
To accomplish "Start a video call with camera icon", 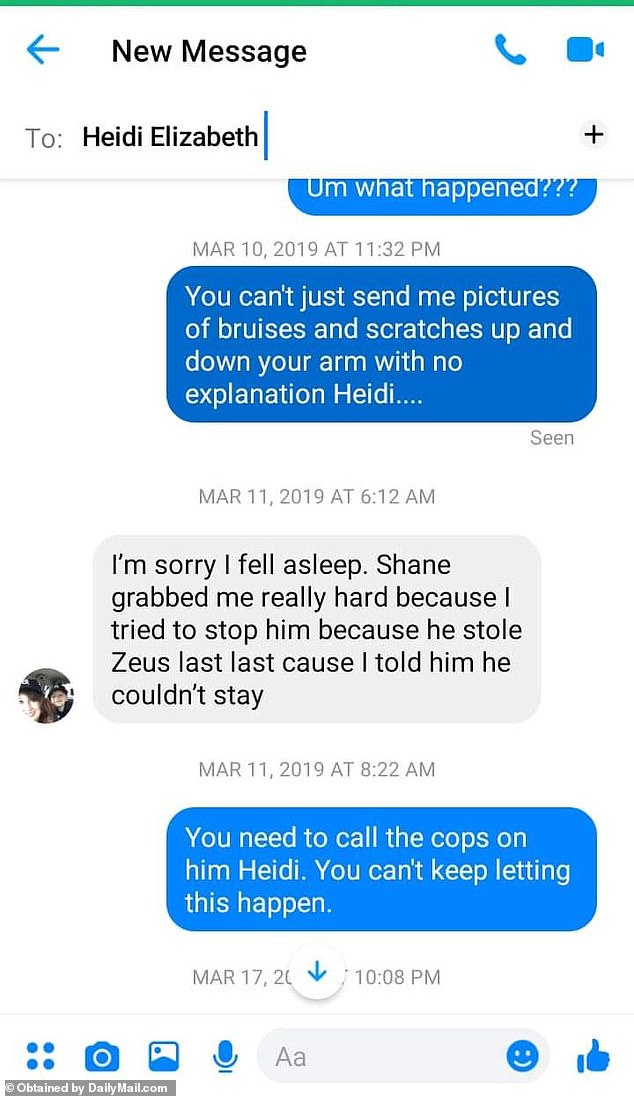I will [585, 50].
